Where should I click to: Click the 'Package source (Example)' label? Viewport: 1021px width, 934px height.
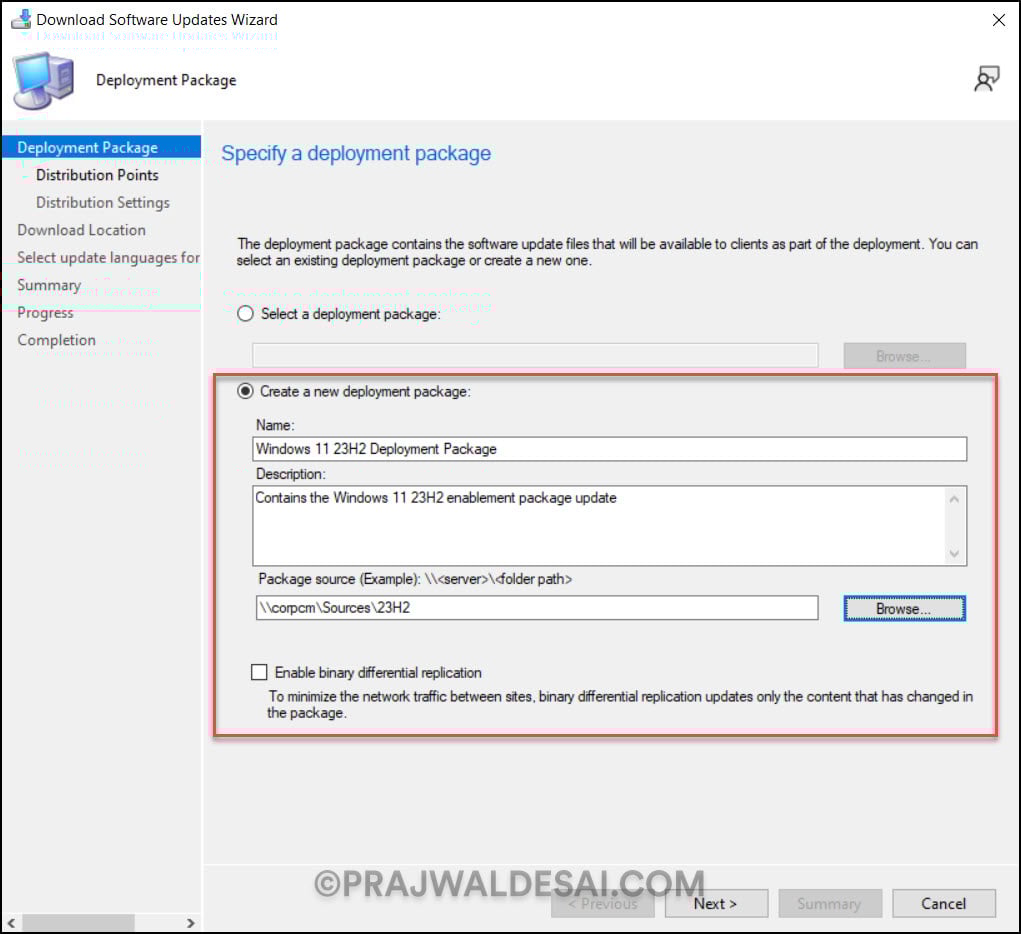[x=415, y=578]
